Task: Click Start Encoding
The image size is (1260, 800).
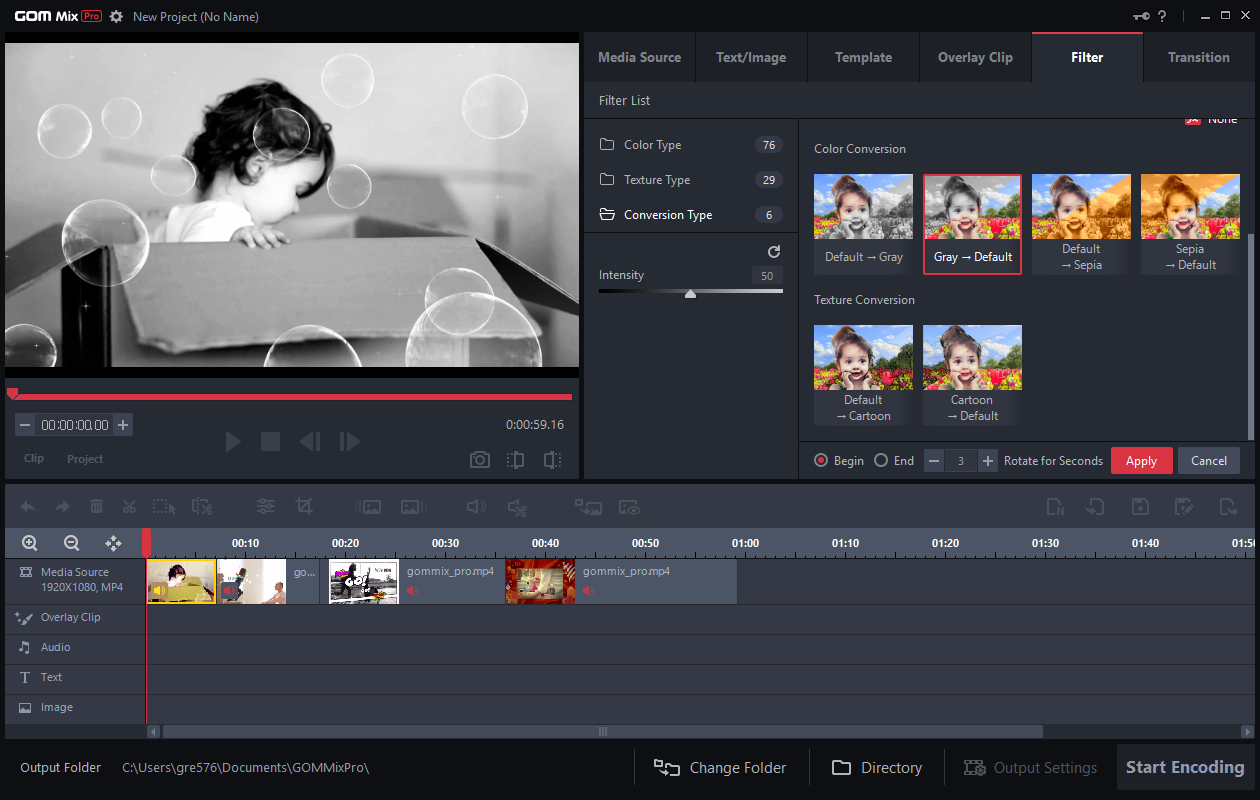Action: [x=1185, y=767]
